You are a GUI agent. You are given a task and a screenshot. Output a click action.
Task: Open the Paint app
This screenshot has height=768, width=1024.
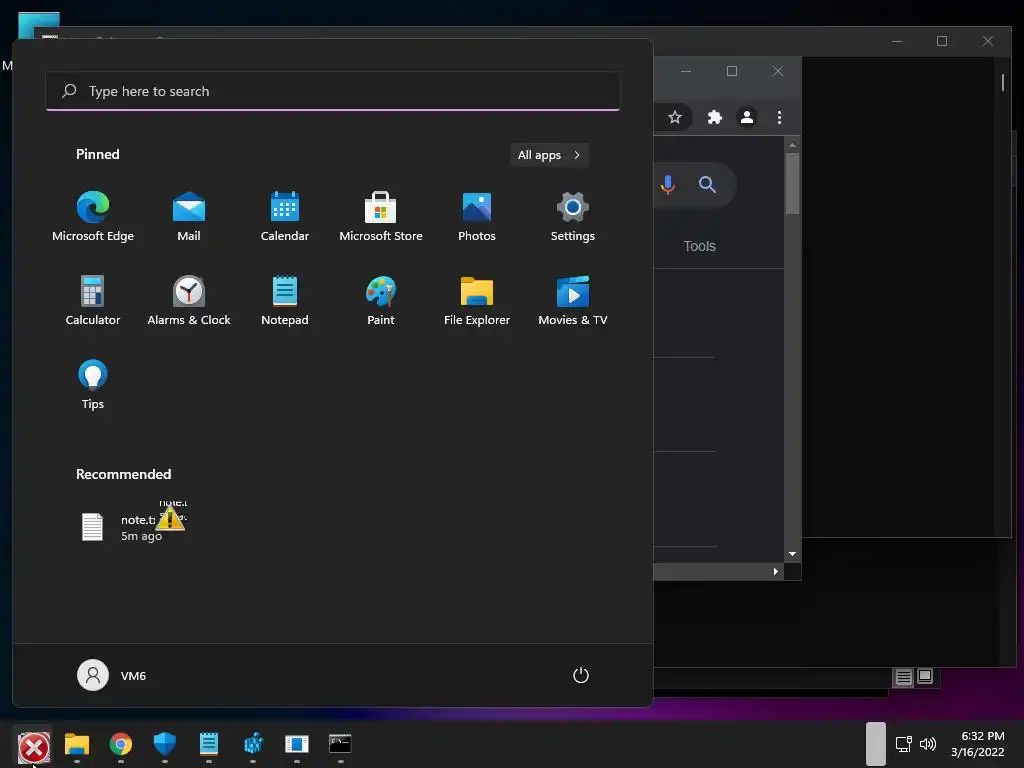[381, 300]
